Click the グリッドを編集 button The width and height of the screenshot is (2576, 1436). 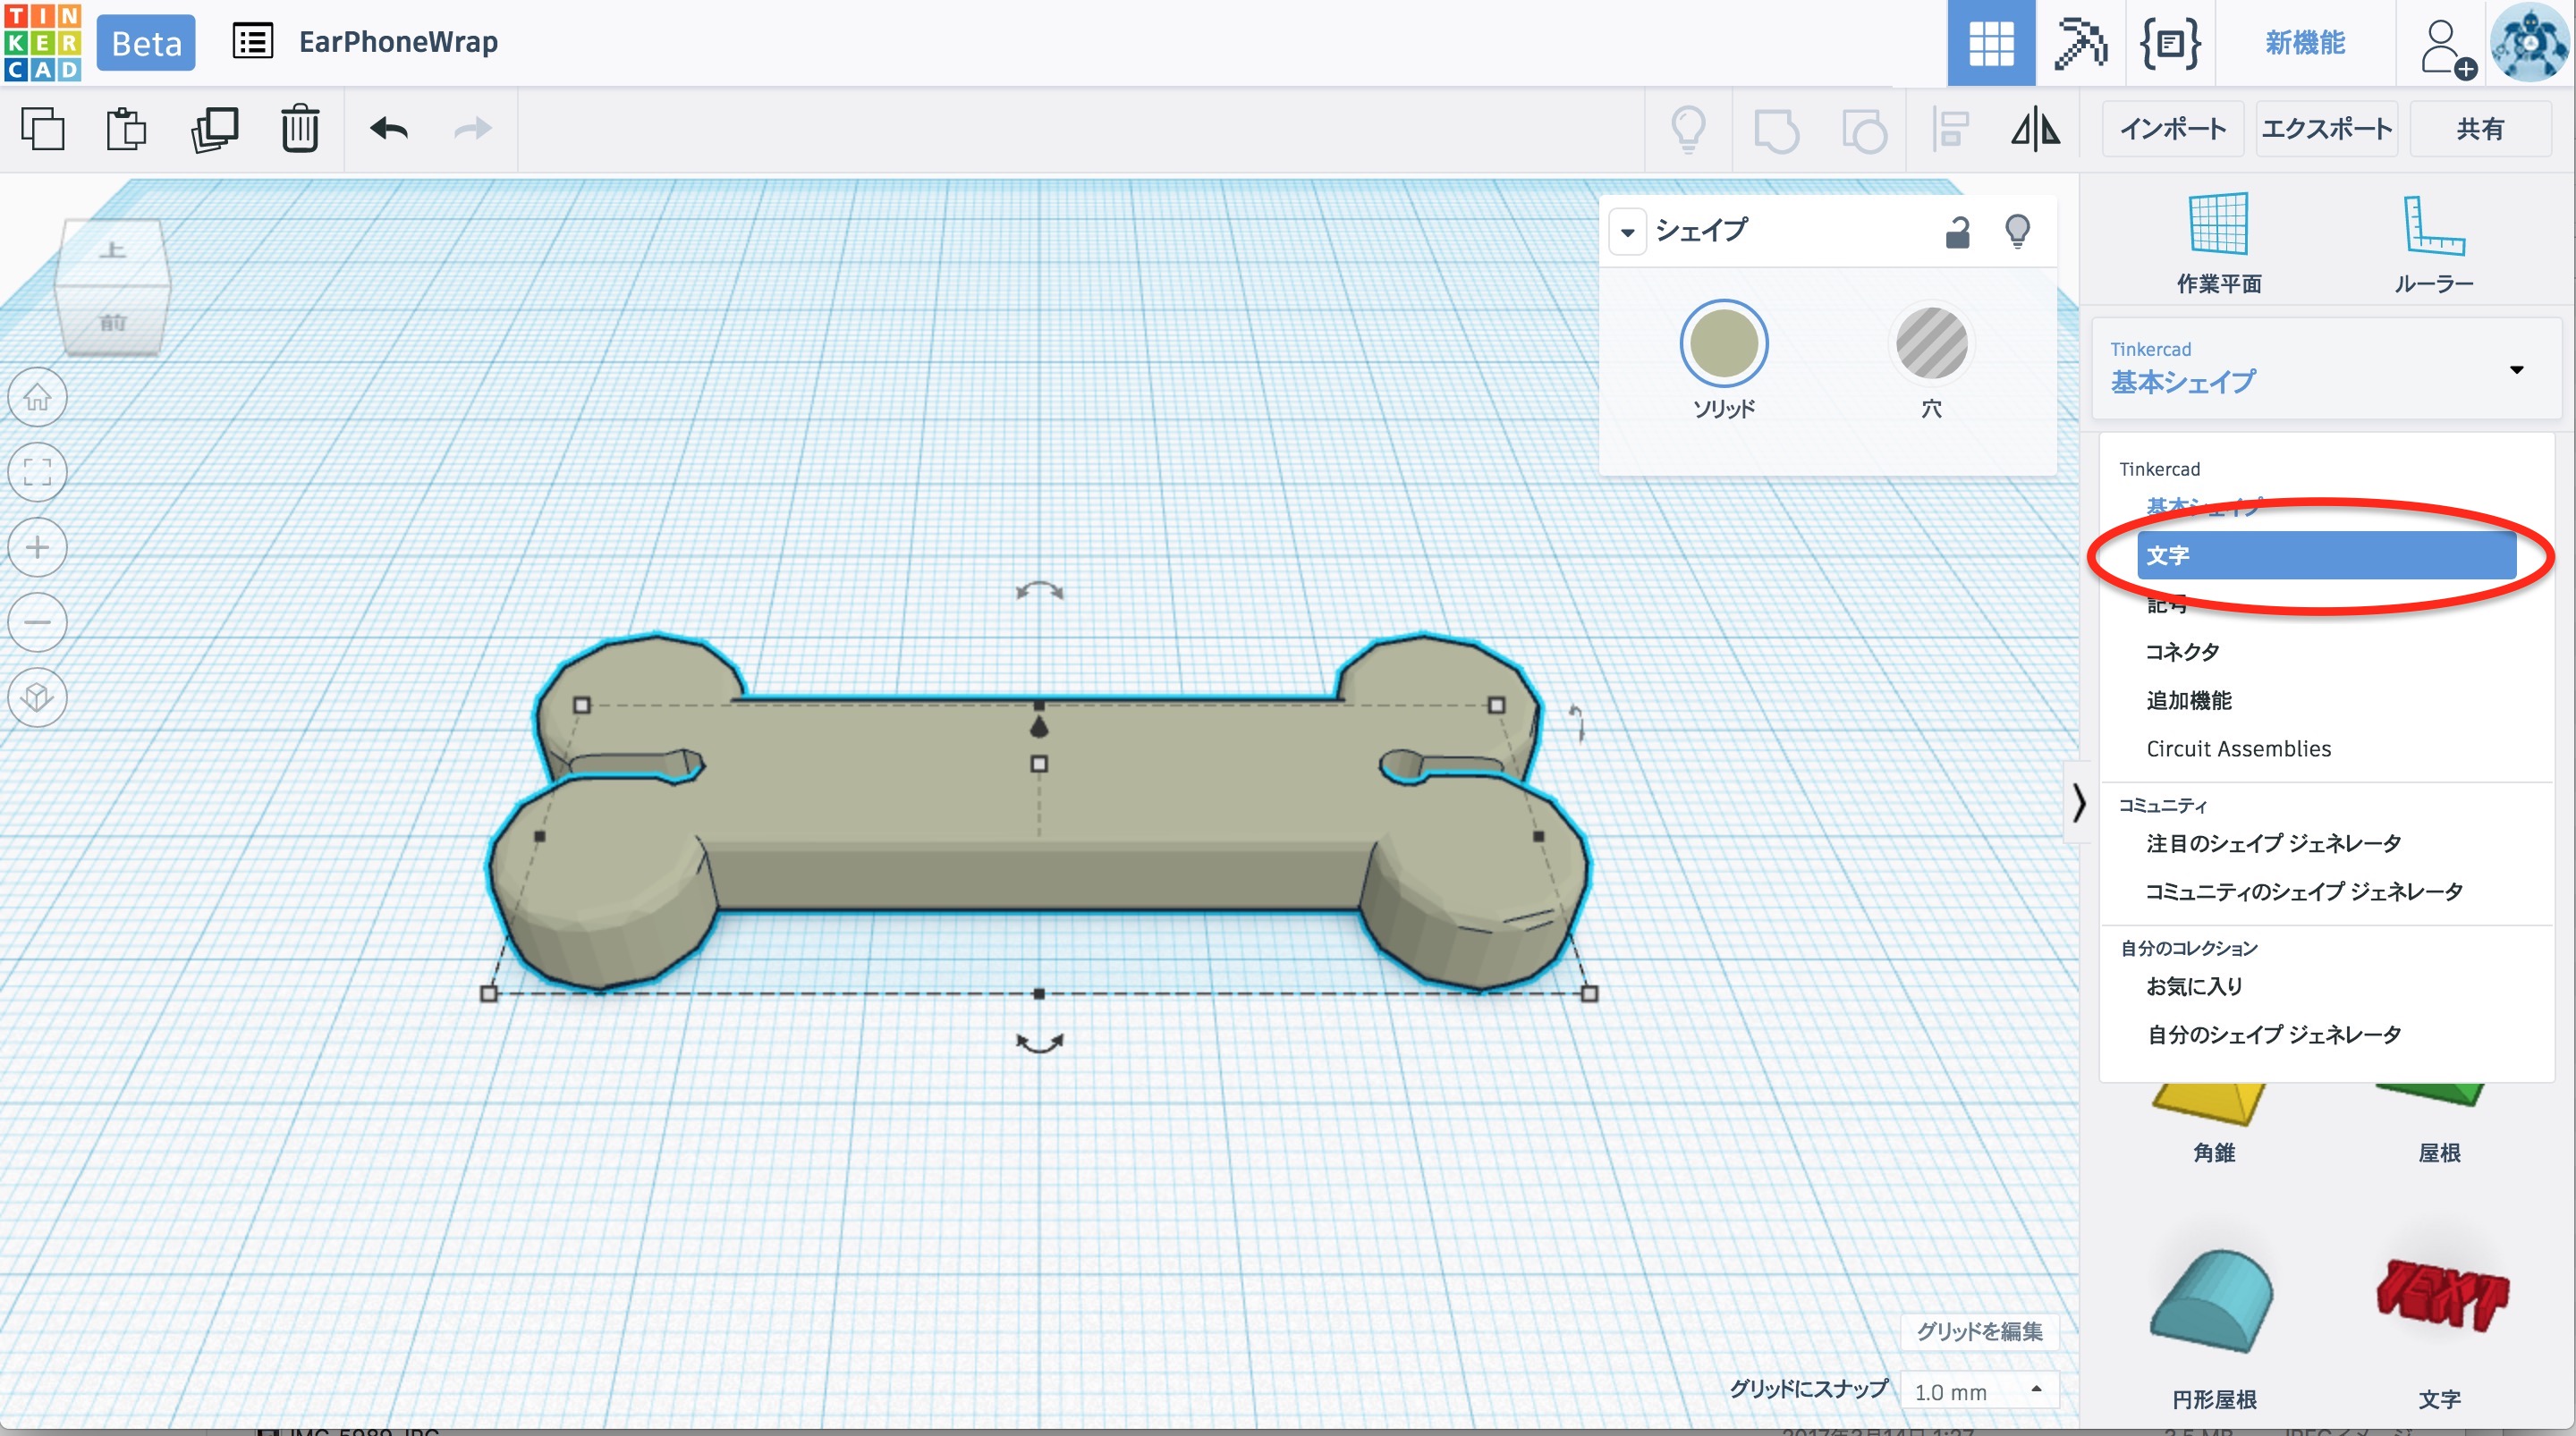tap(1978, 1331)
